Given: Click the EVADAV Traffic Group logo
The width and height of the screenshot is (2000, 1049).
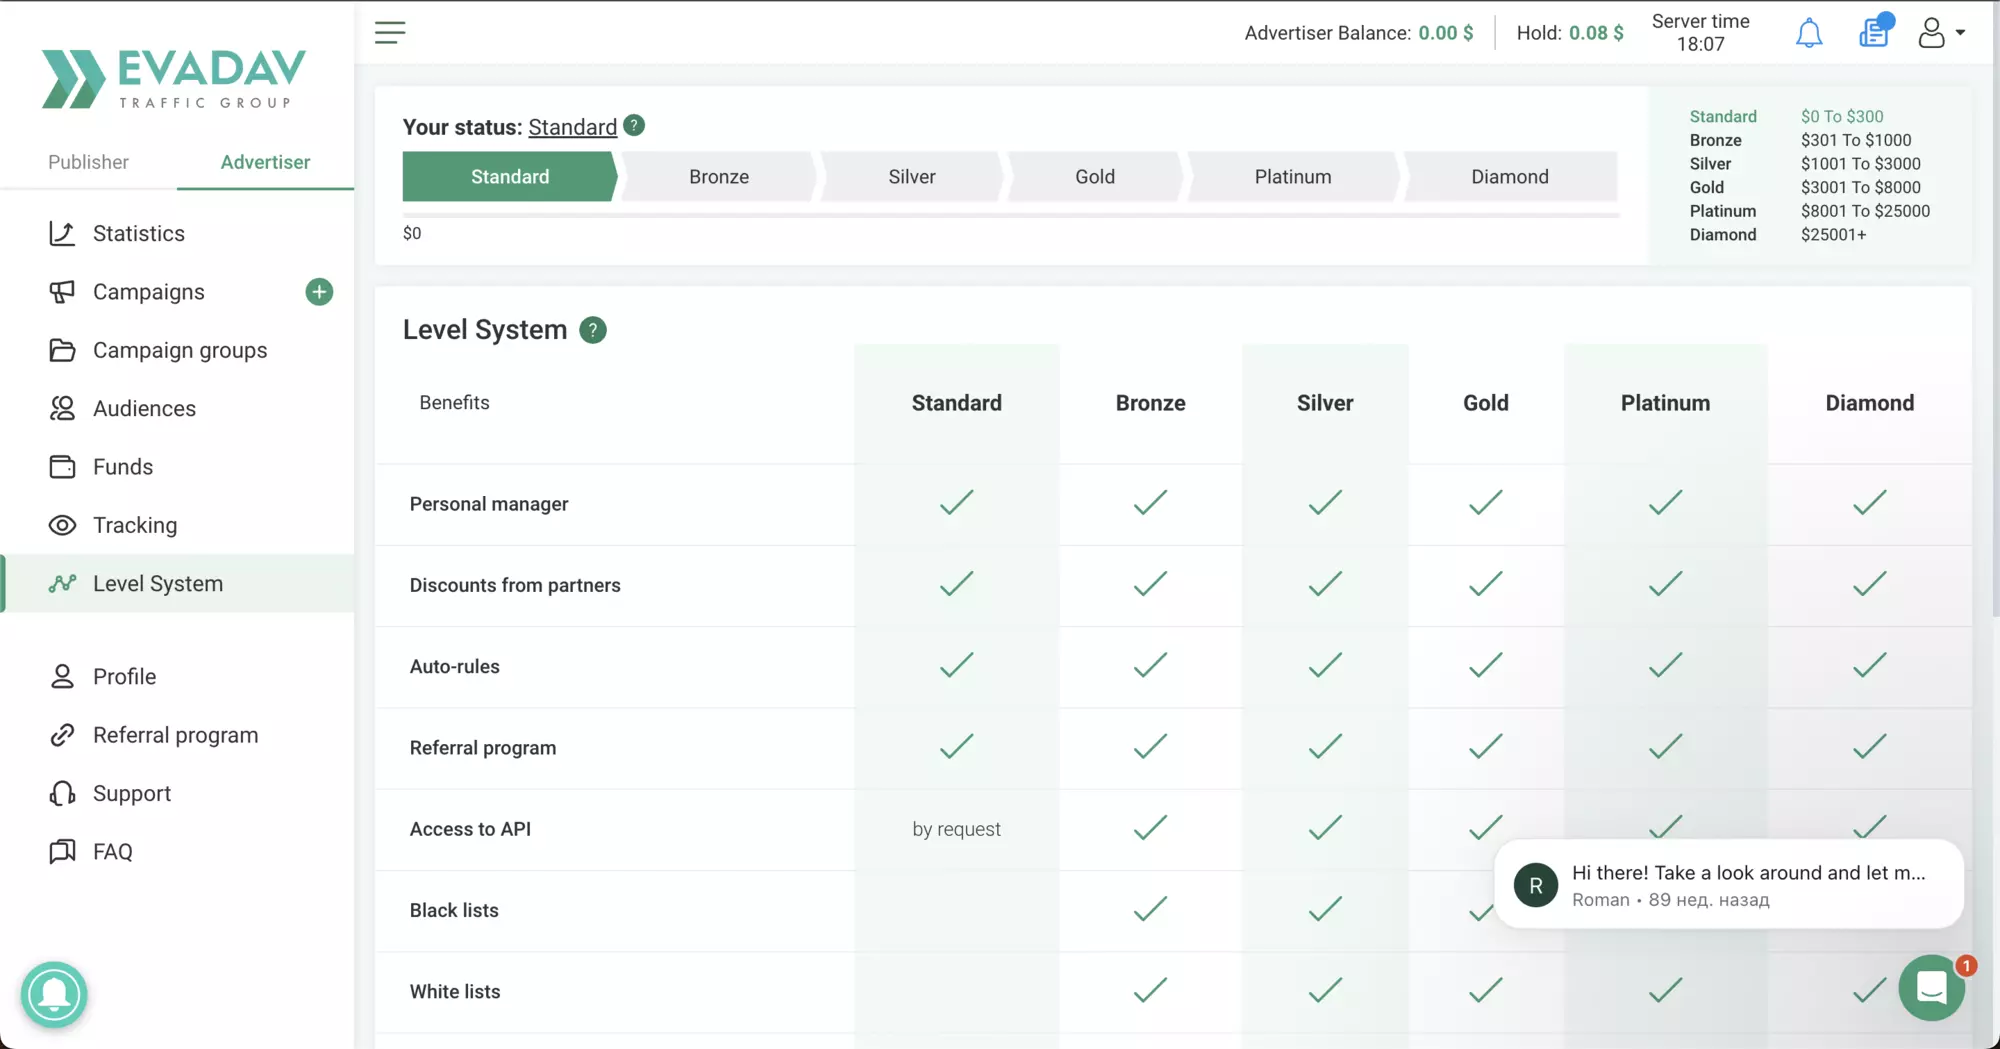Looking at the screenshot, I should [x=173, y=79].
